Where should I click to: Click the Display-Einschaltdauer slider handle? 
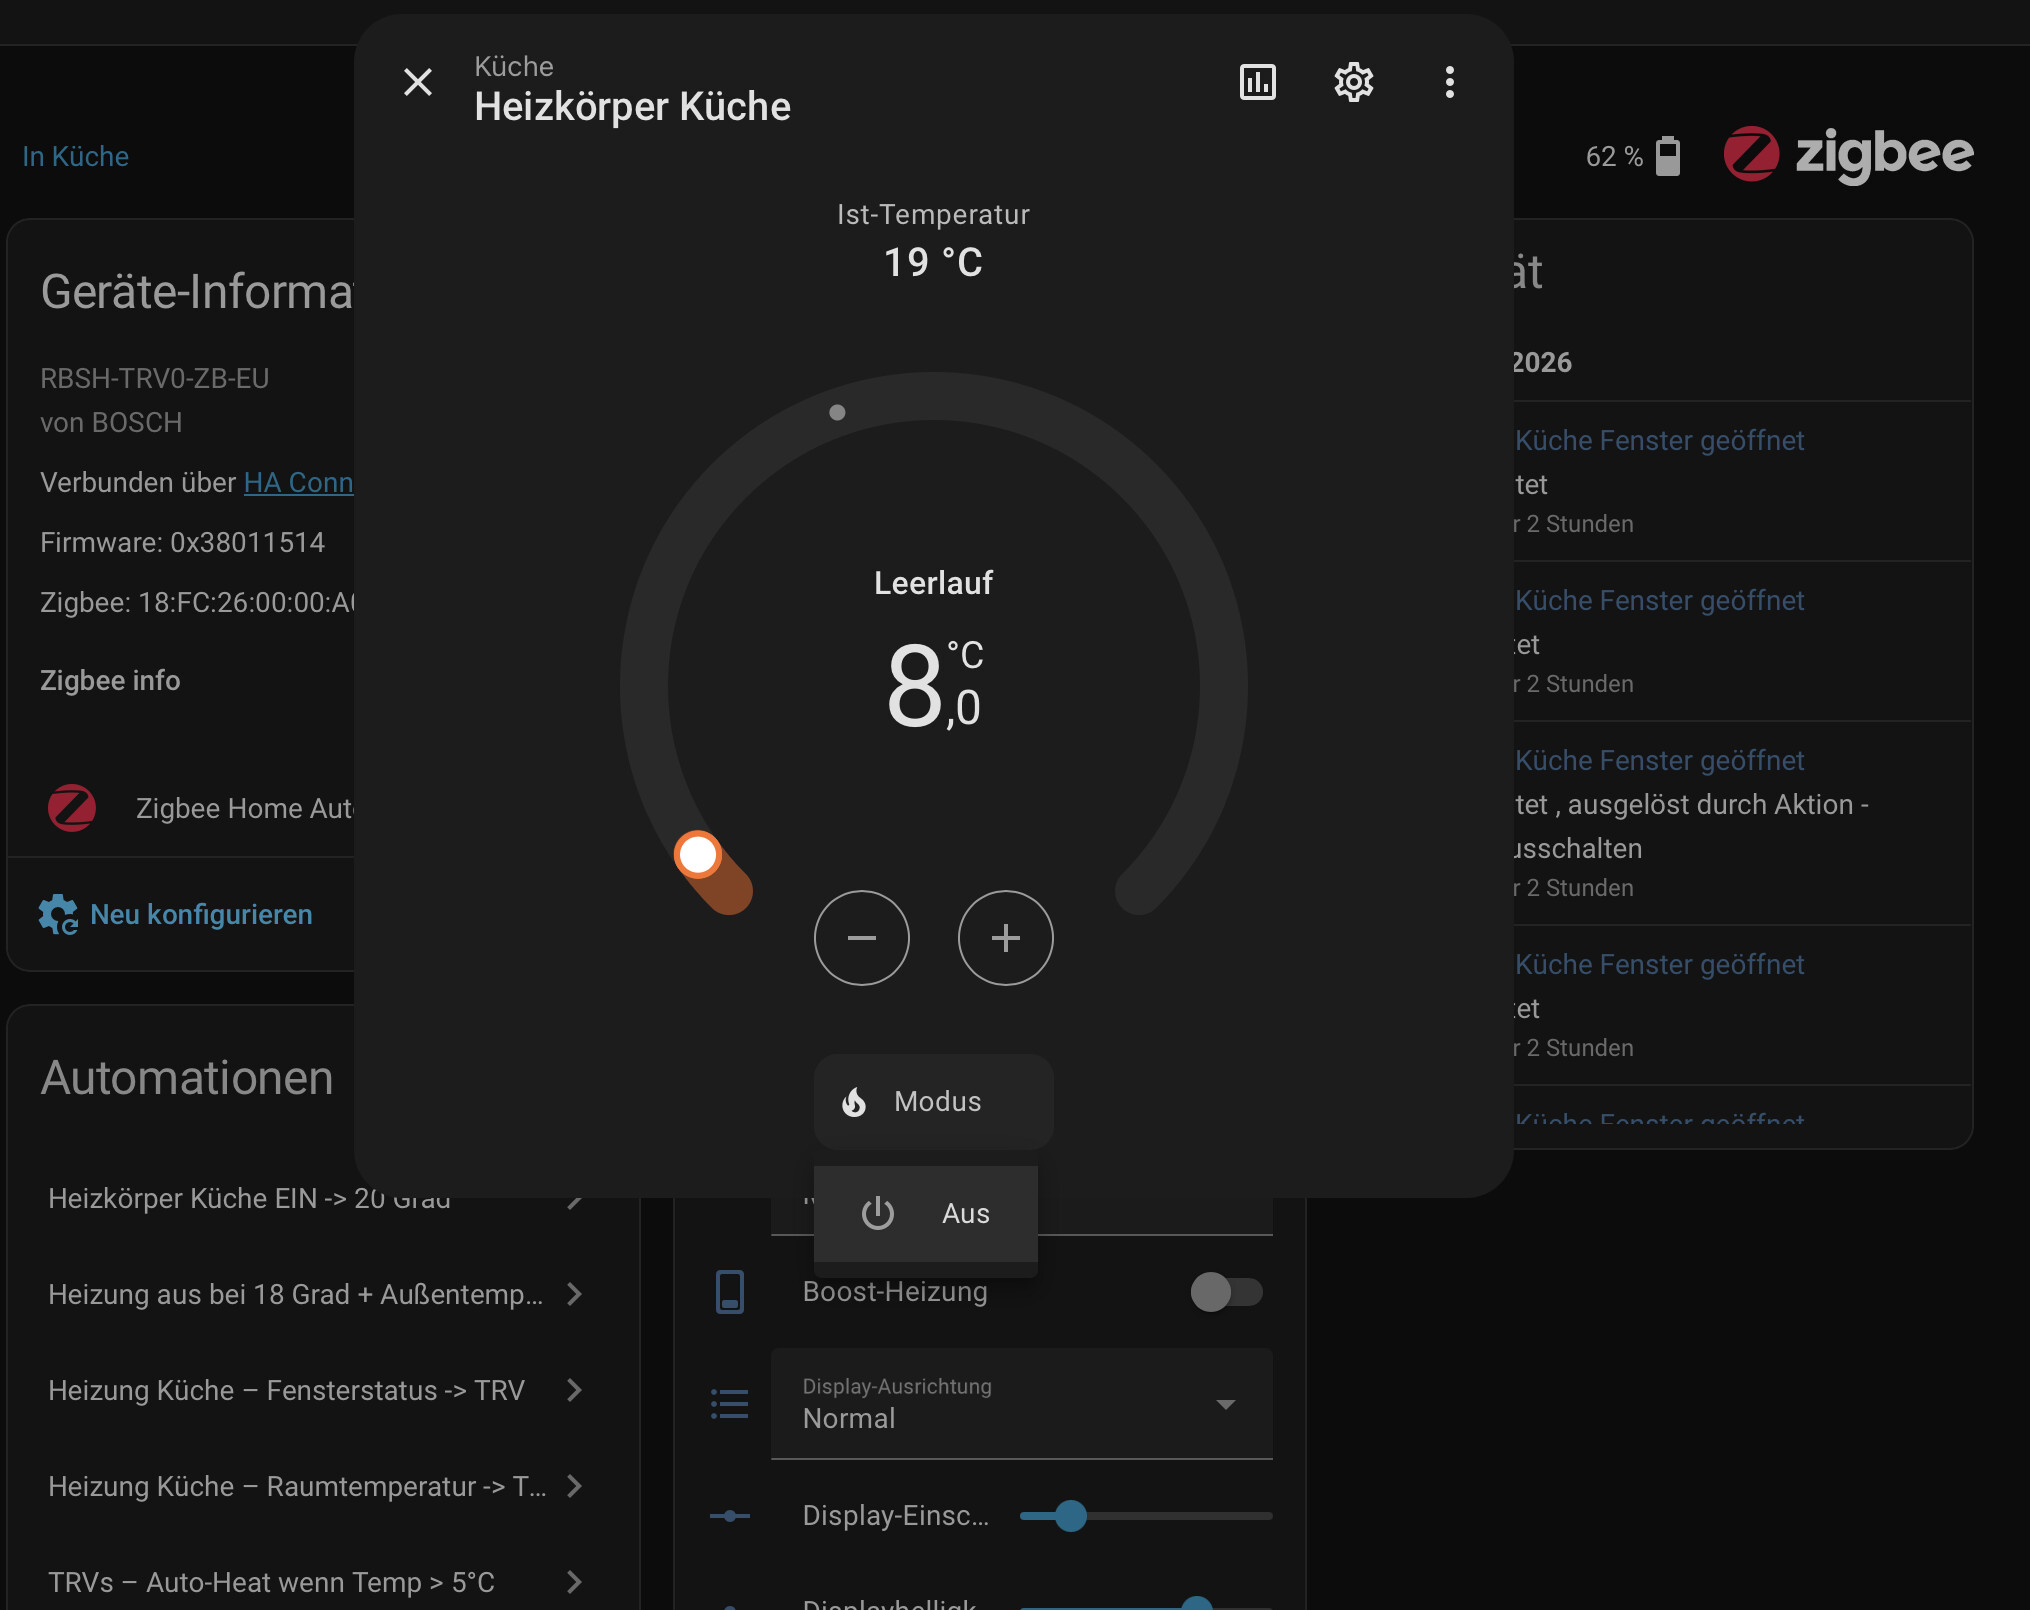pyautogui.click(x=1071, y=1516)
